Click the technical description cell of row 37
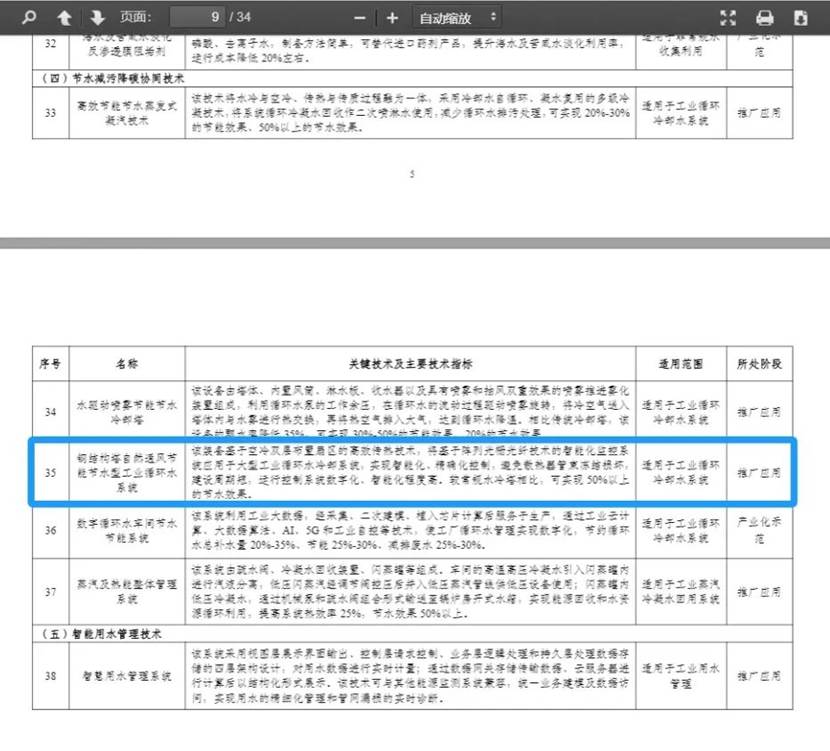This screenshot has height=751, width=830. tap(410, 592)
